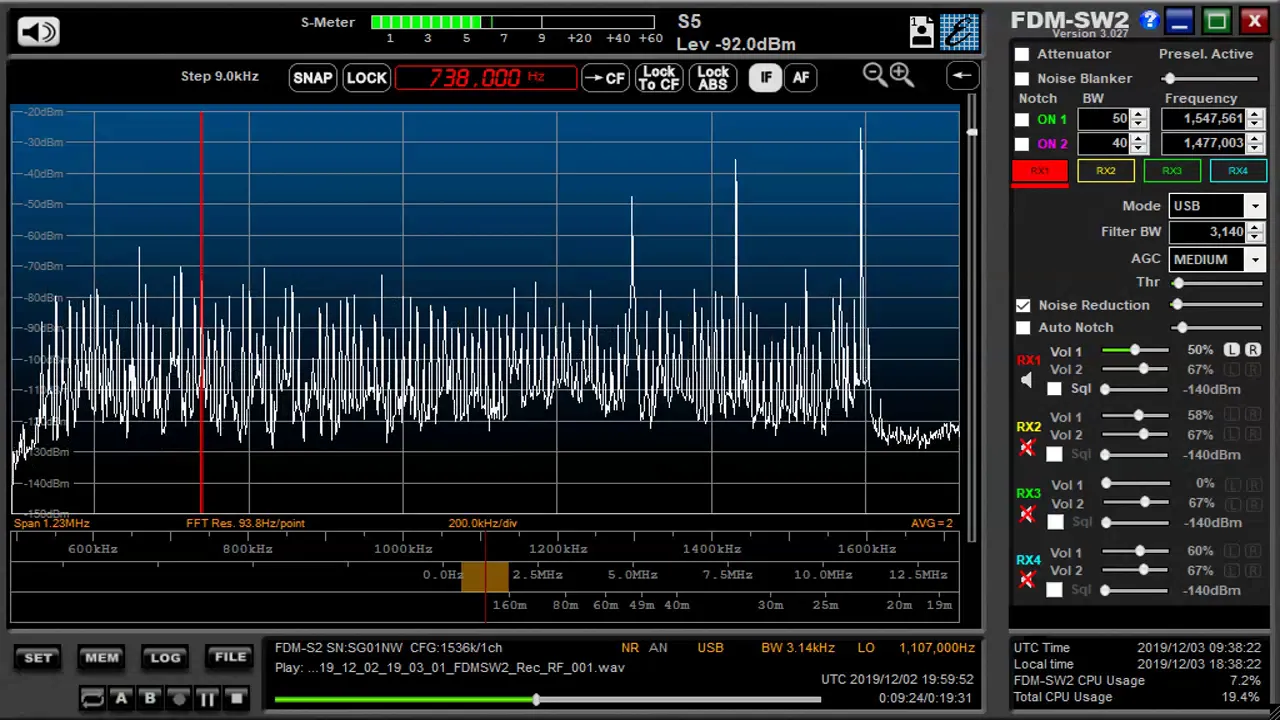Adjust the Thr threshold slider
This screenshot has width=1280, height=720.
click(1217, 283)
